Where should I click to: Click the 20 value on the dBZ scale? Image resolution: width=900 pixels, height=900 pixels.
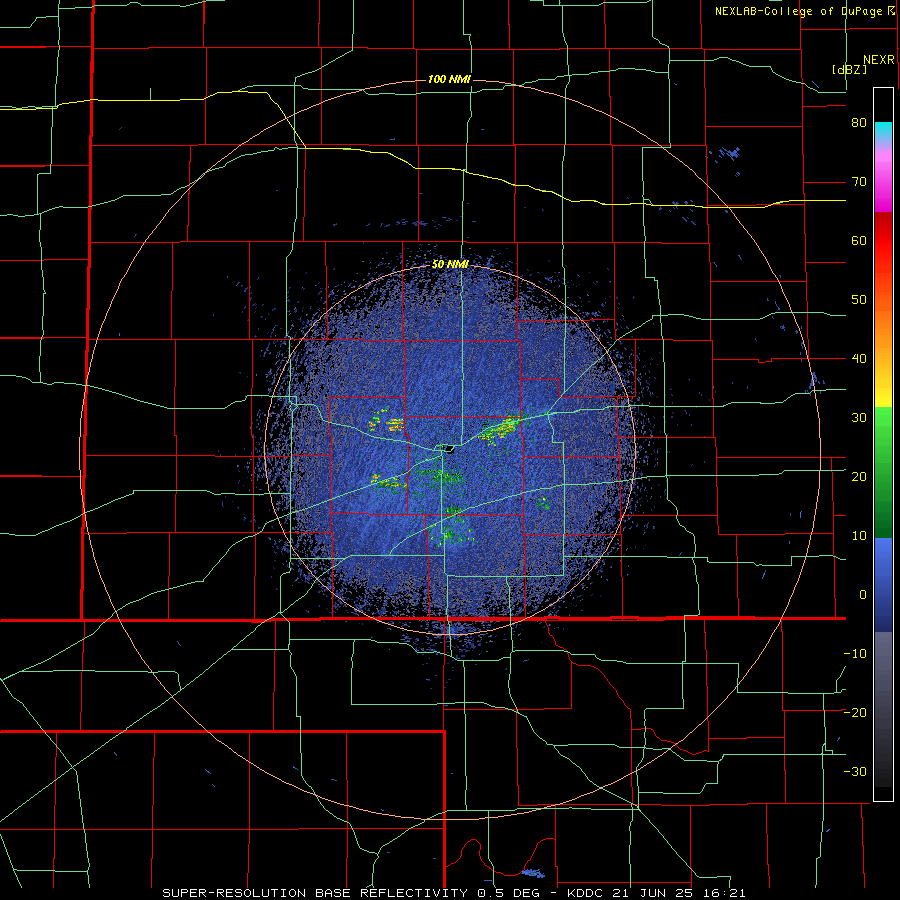pos(859,476)
